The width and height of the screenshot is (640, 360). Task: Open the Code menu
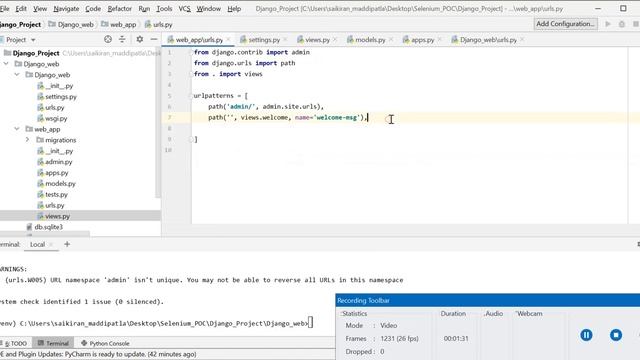93,9
